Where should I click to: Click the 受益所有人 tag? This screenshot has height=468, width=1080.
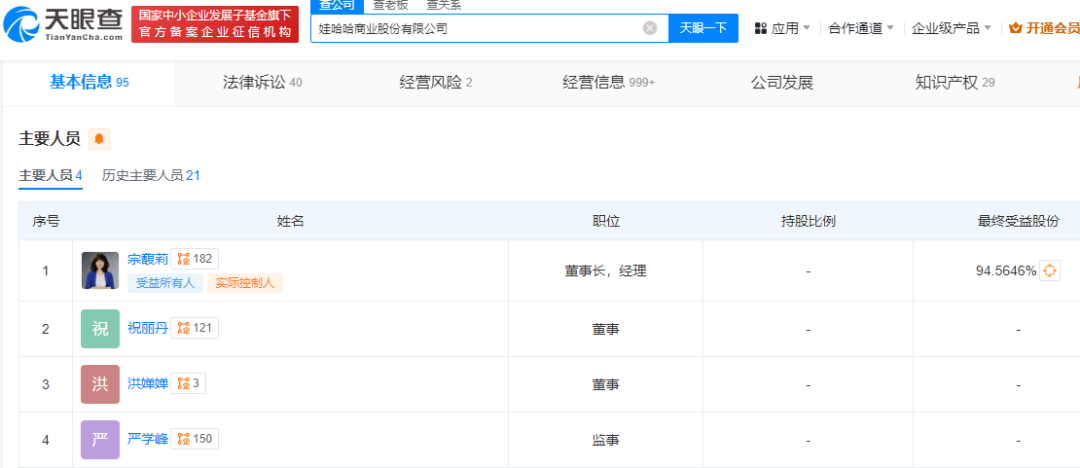pyautogui.click(x=165, y=283)
